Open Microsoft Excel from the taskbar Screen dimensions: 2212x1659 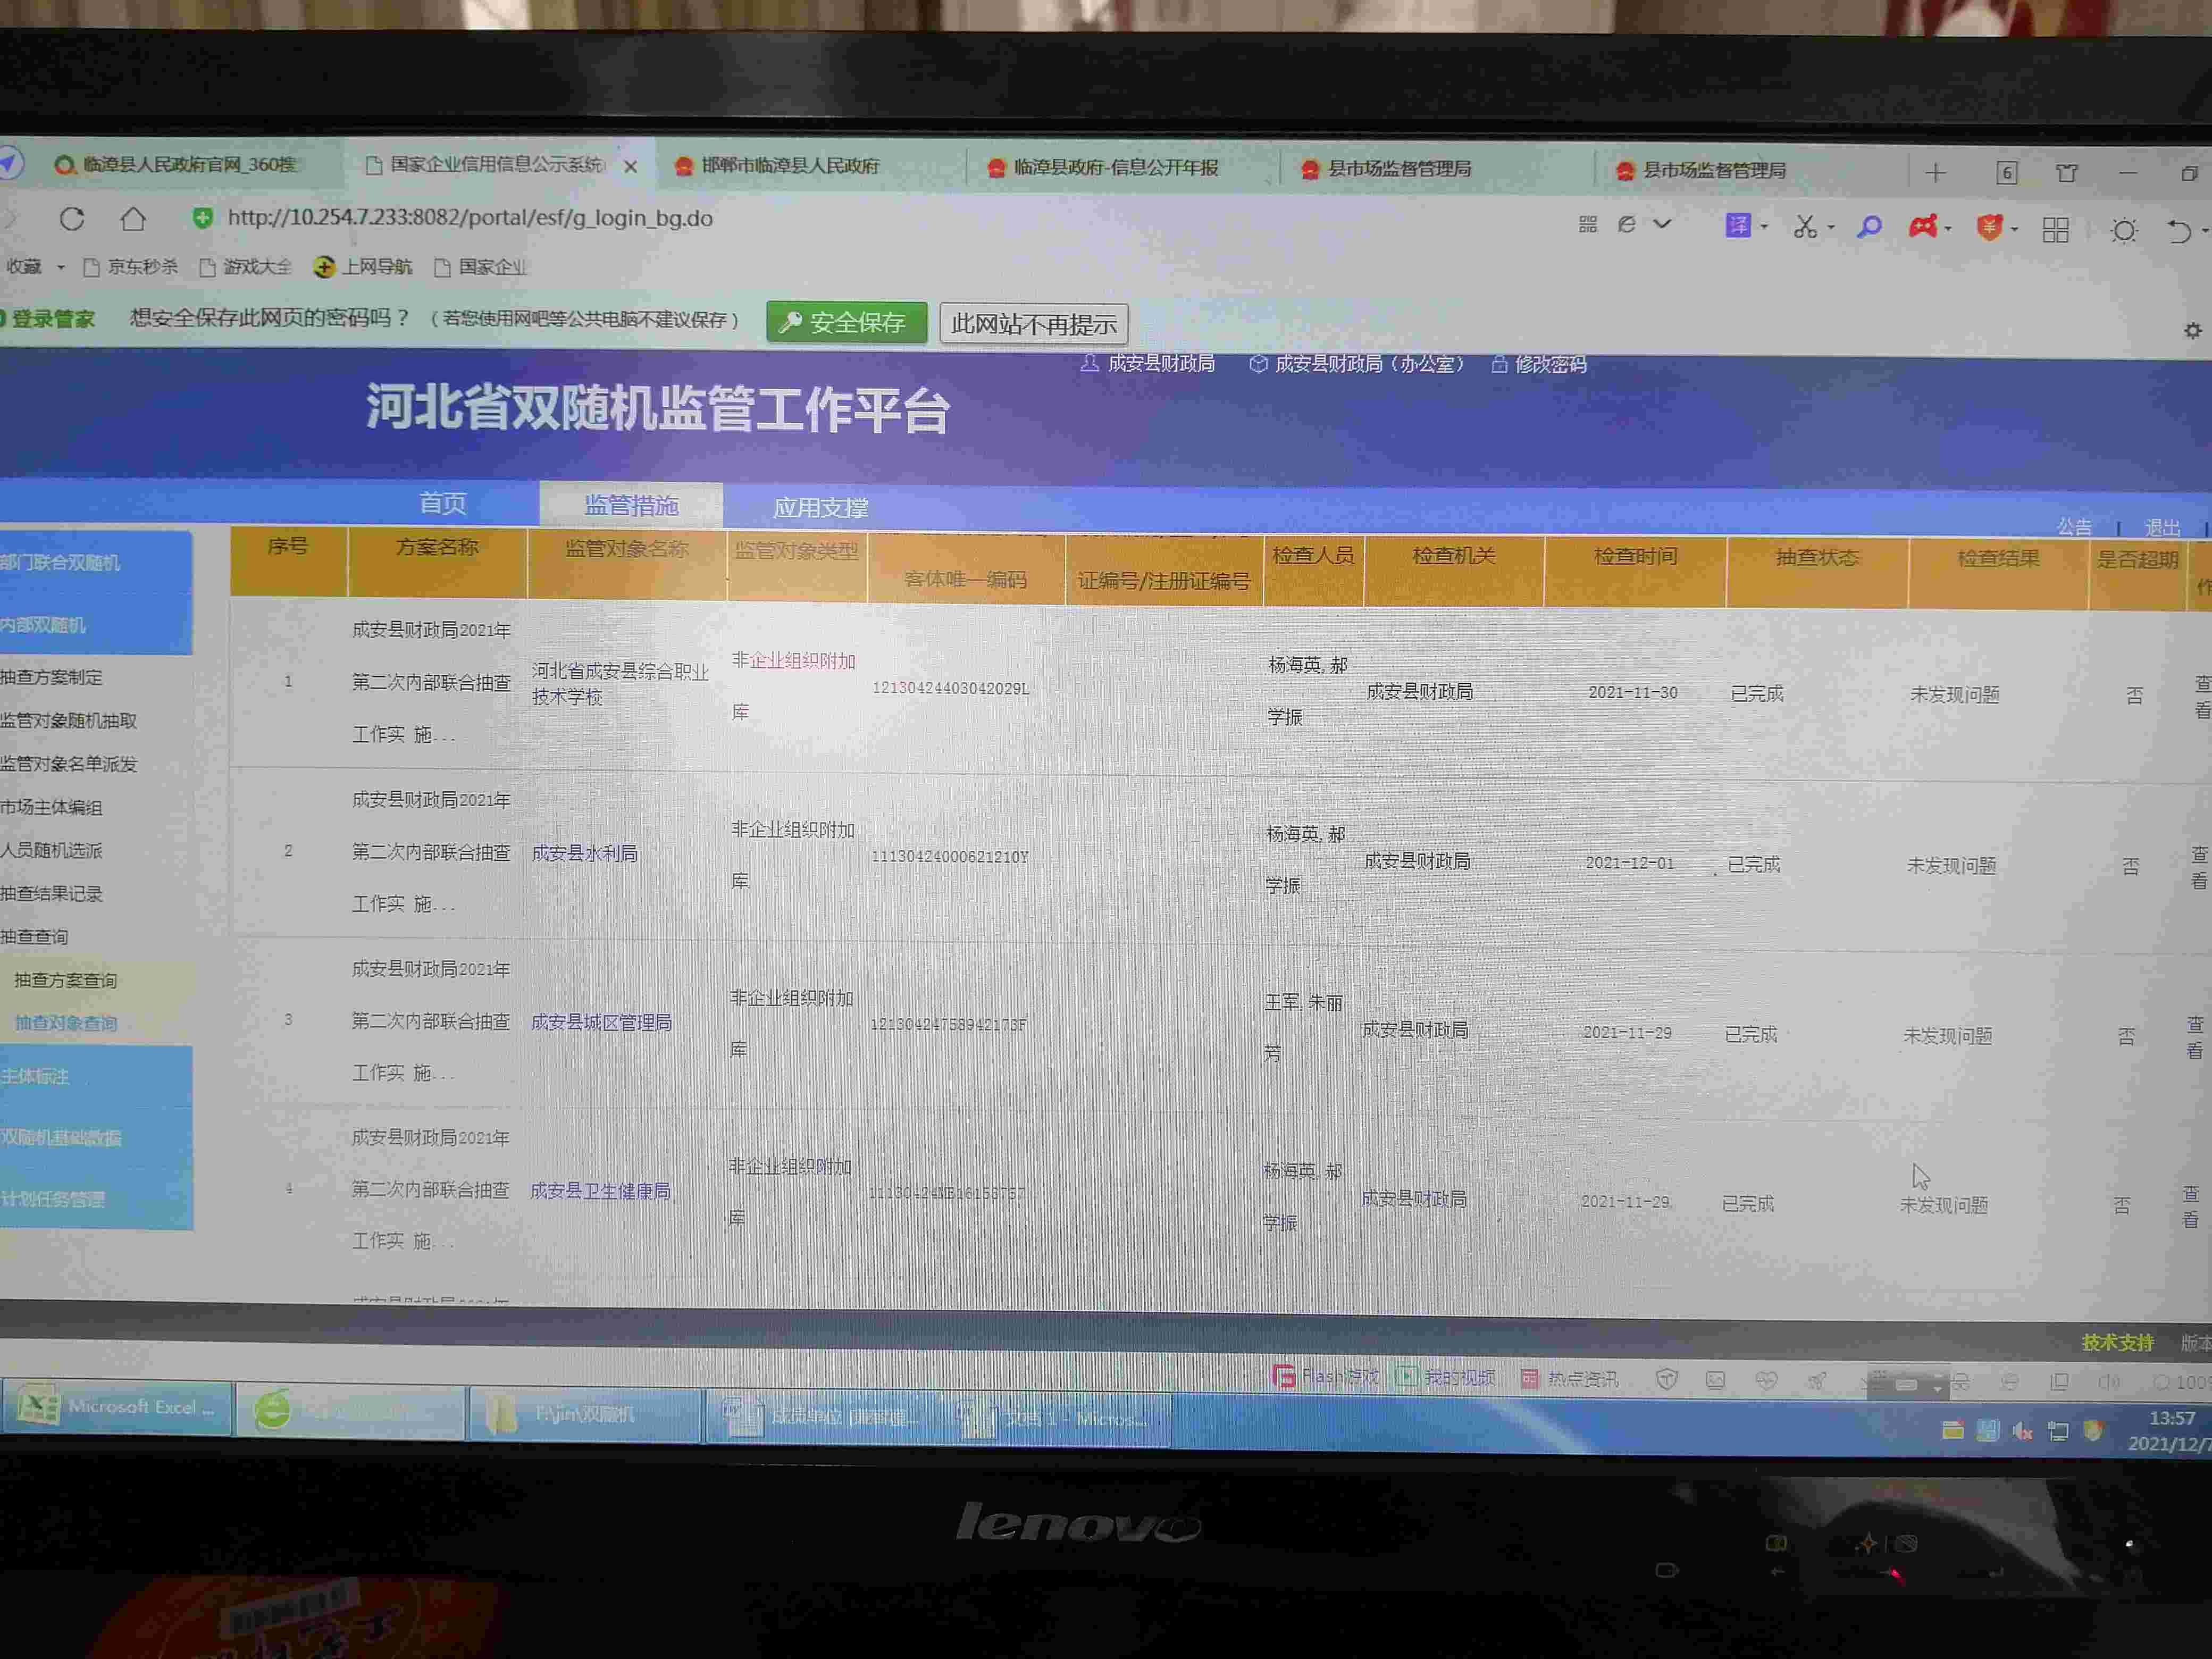117,1408
